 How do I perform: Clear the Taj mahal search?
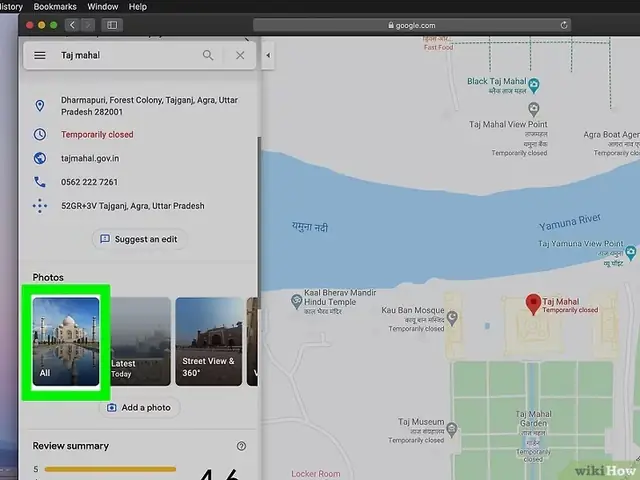coord(240,55)
